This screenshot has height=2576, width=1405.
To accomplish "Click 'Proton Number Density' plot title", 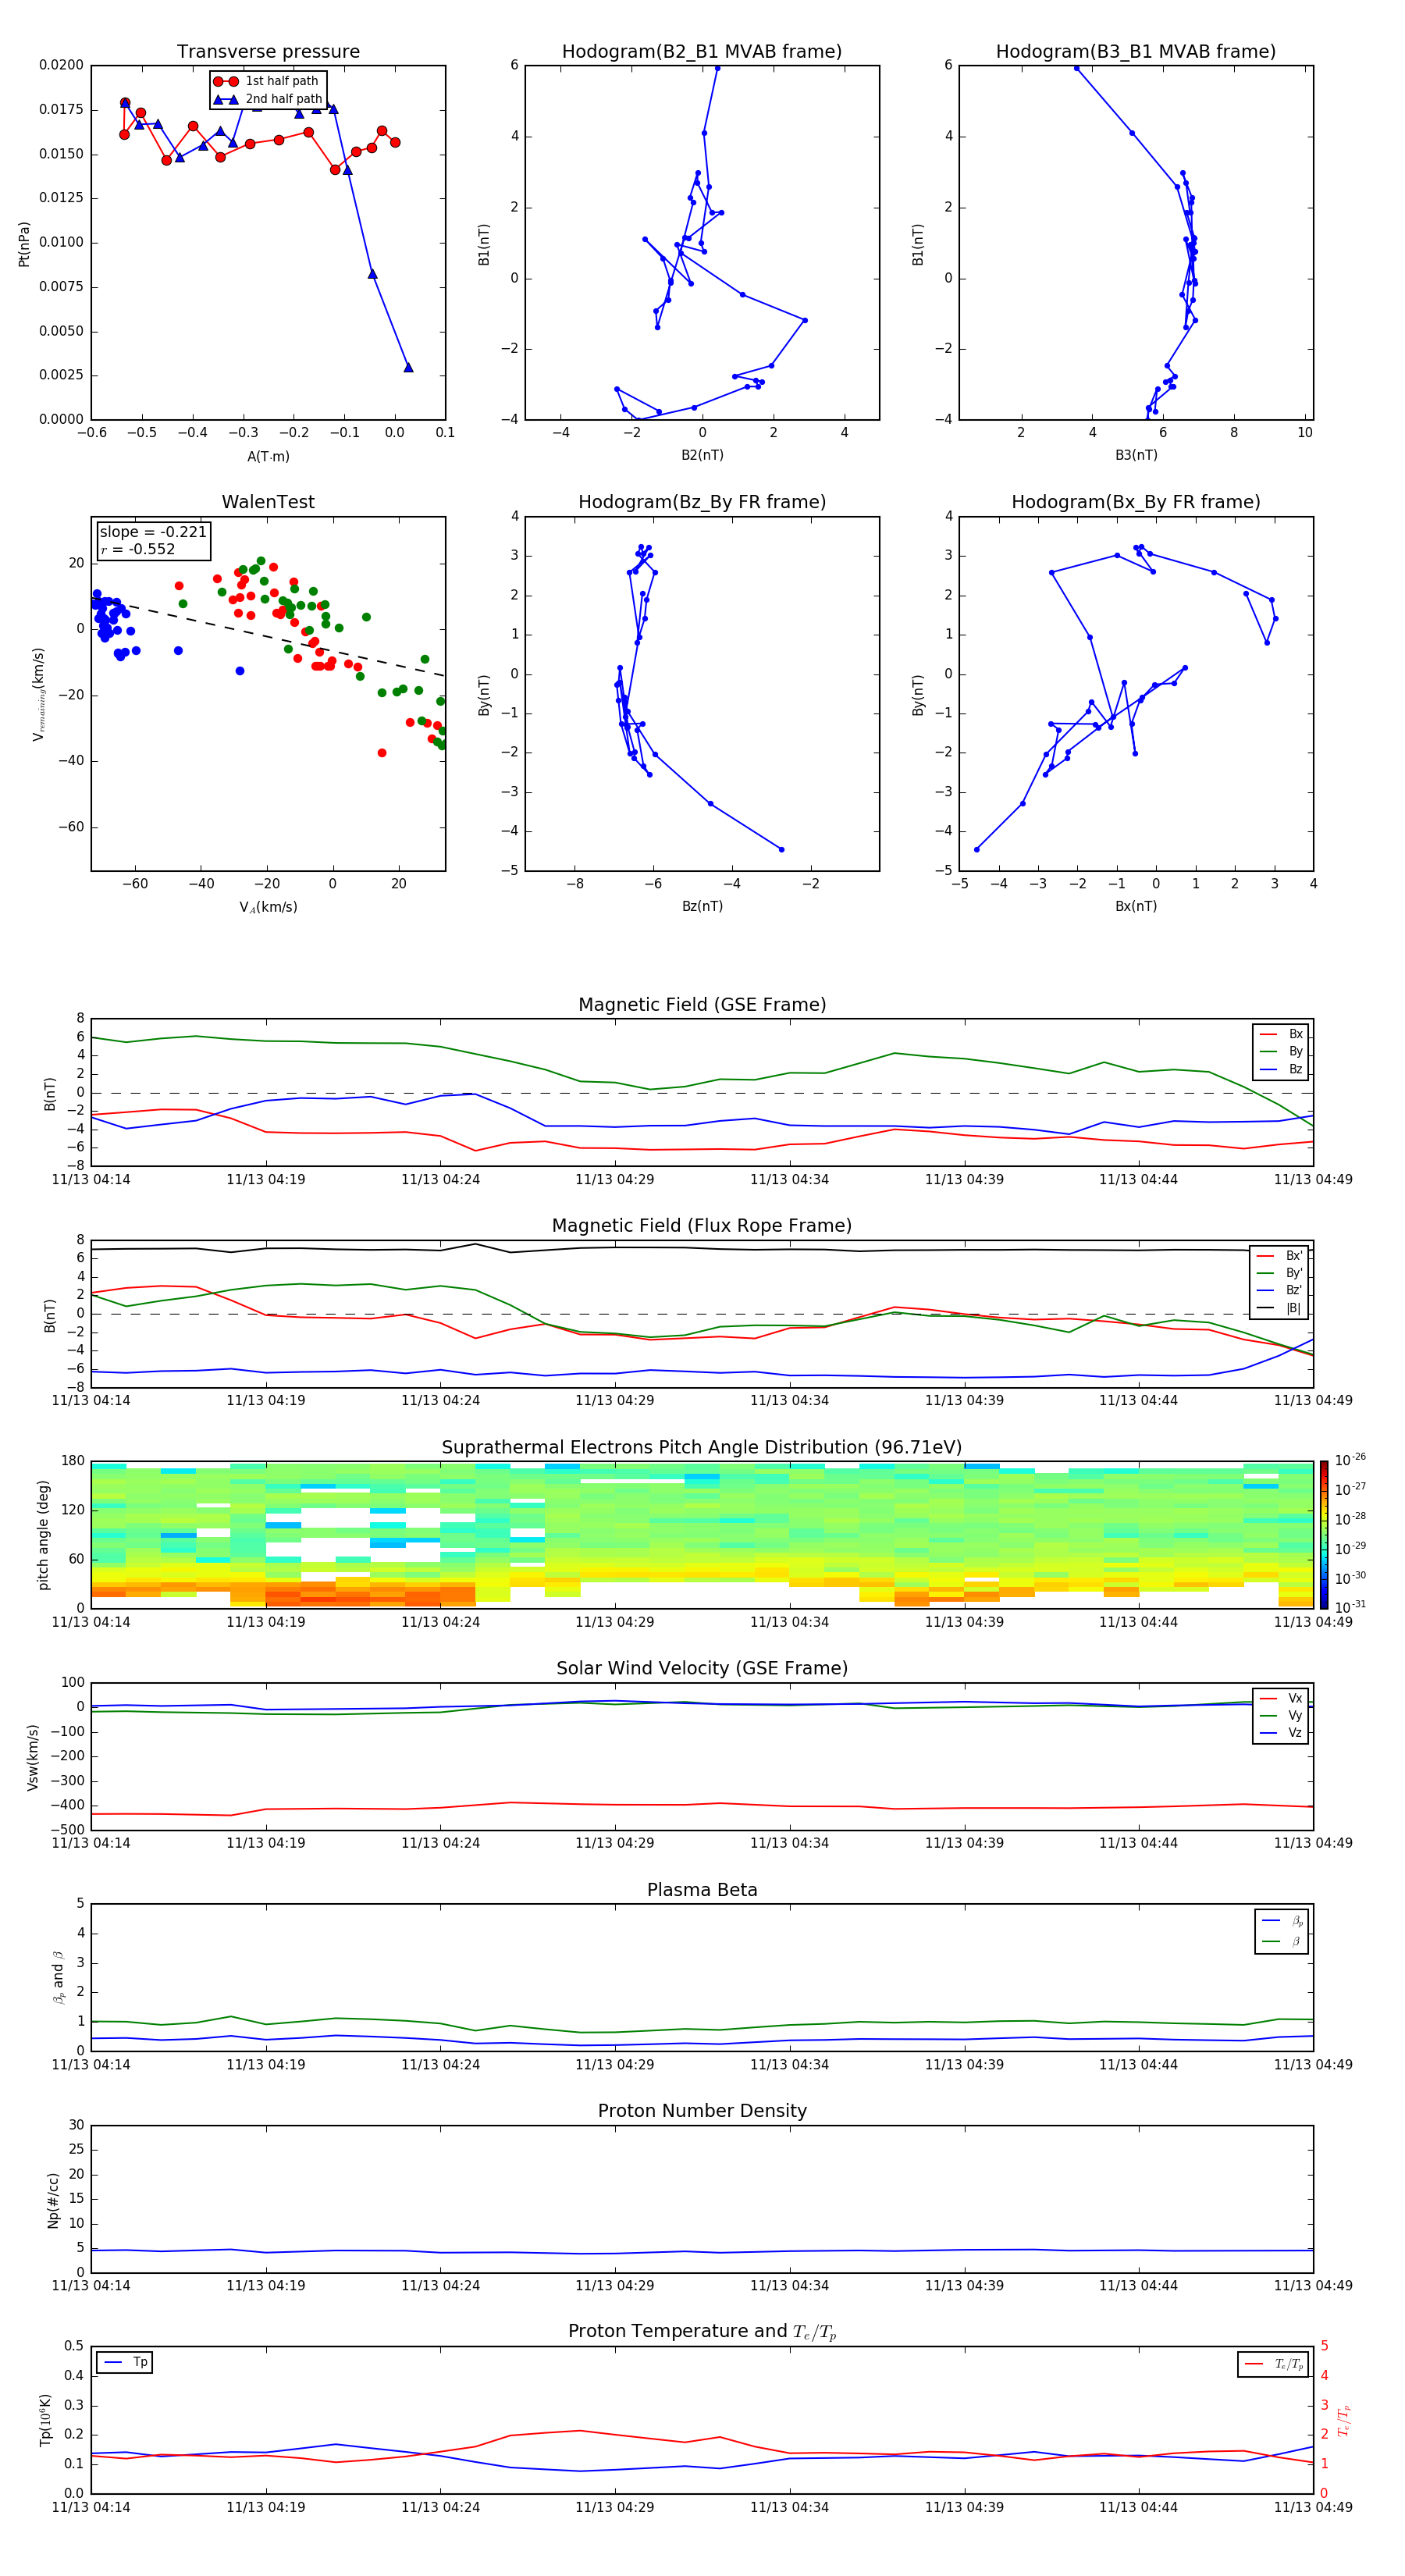I will [x=702, y=2111].
